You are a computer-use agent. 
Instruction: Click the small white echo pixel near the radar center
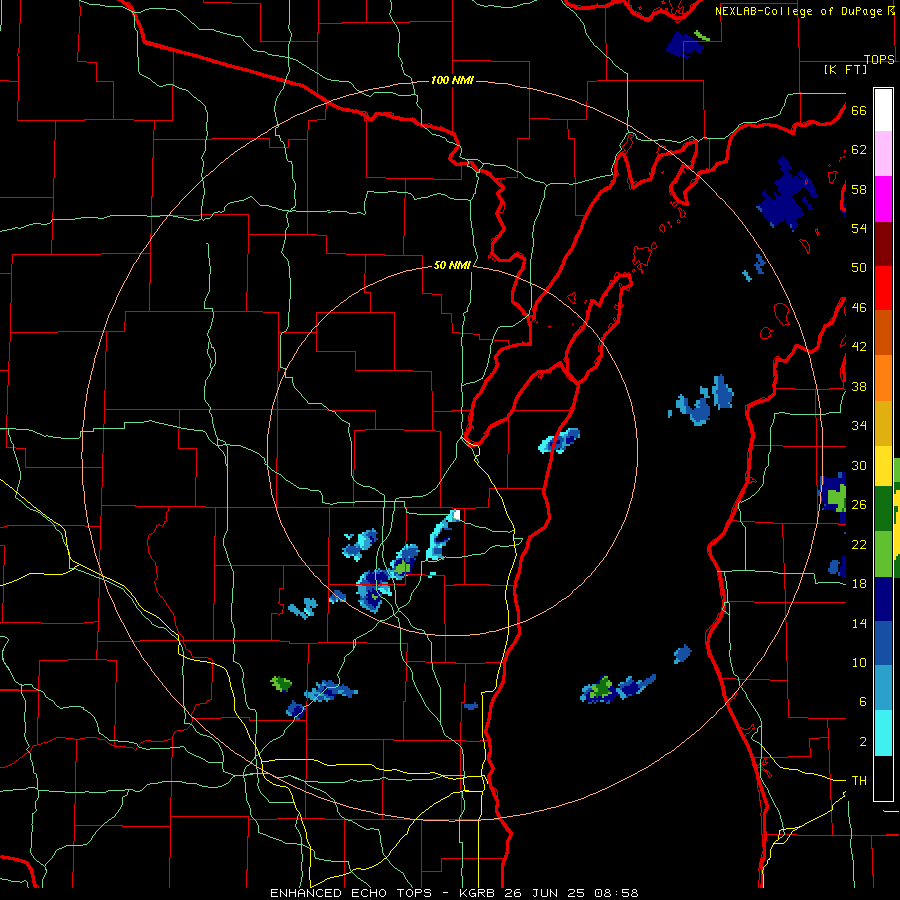point(457,515)
